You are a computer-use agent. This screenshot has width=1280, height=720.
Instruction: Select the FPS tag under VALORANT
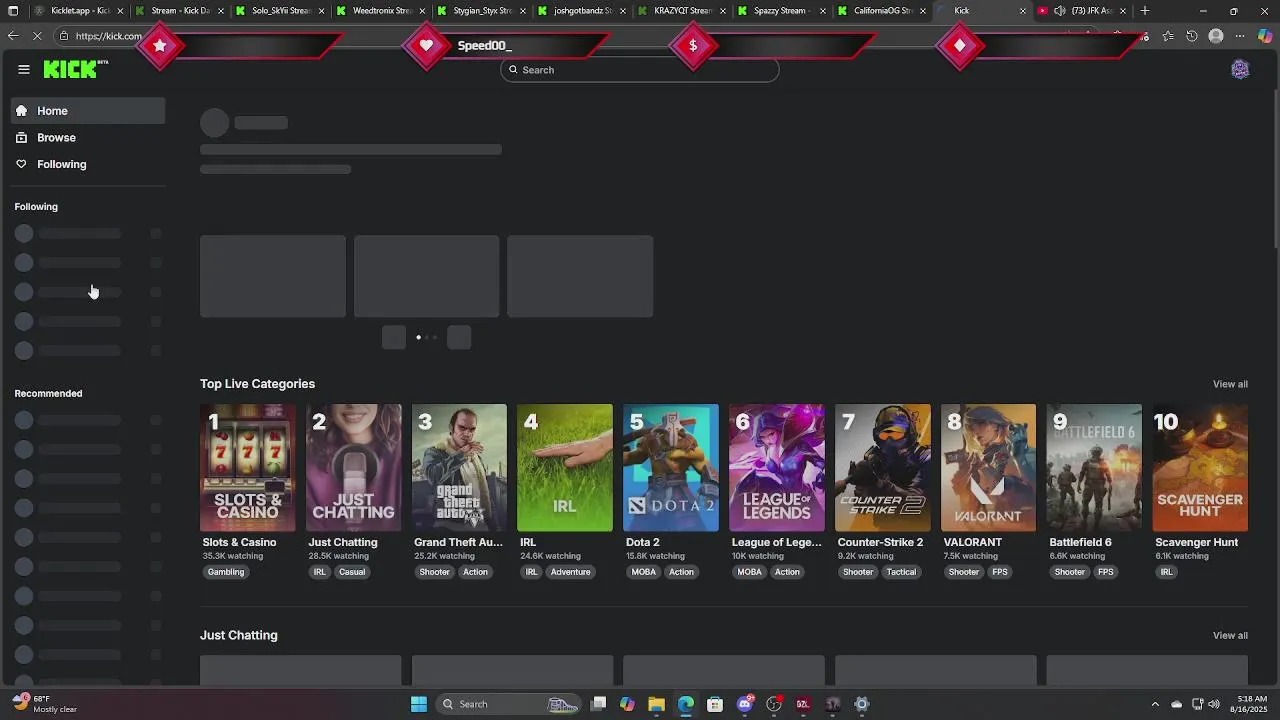point(1000,572)
